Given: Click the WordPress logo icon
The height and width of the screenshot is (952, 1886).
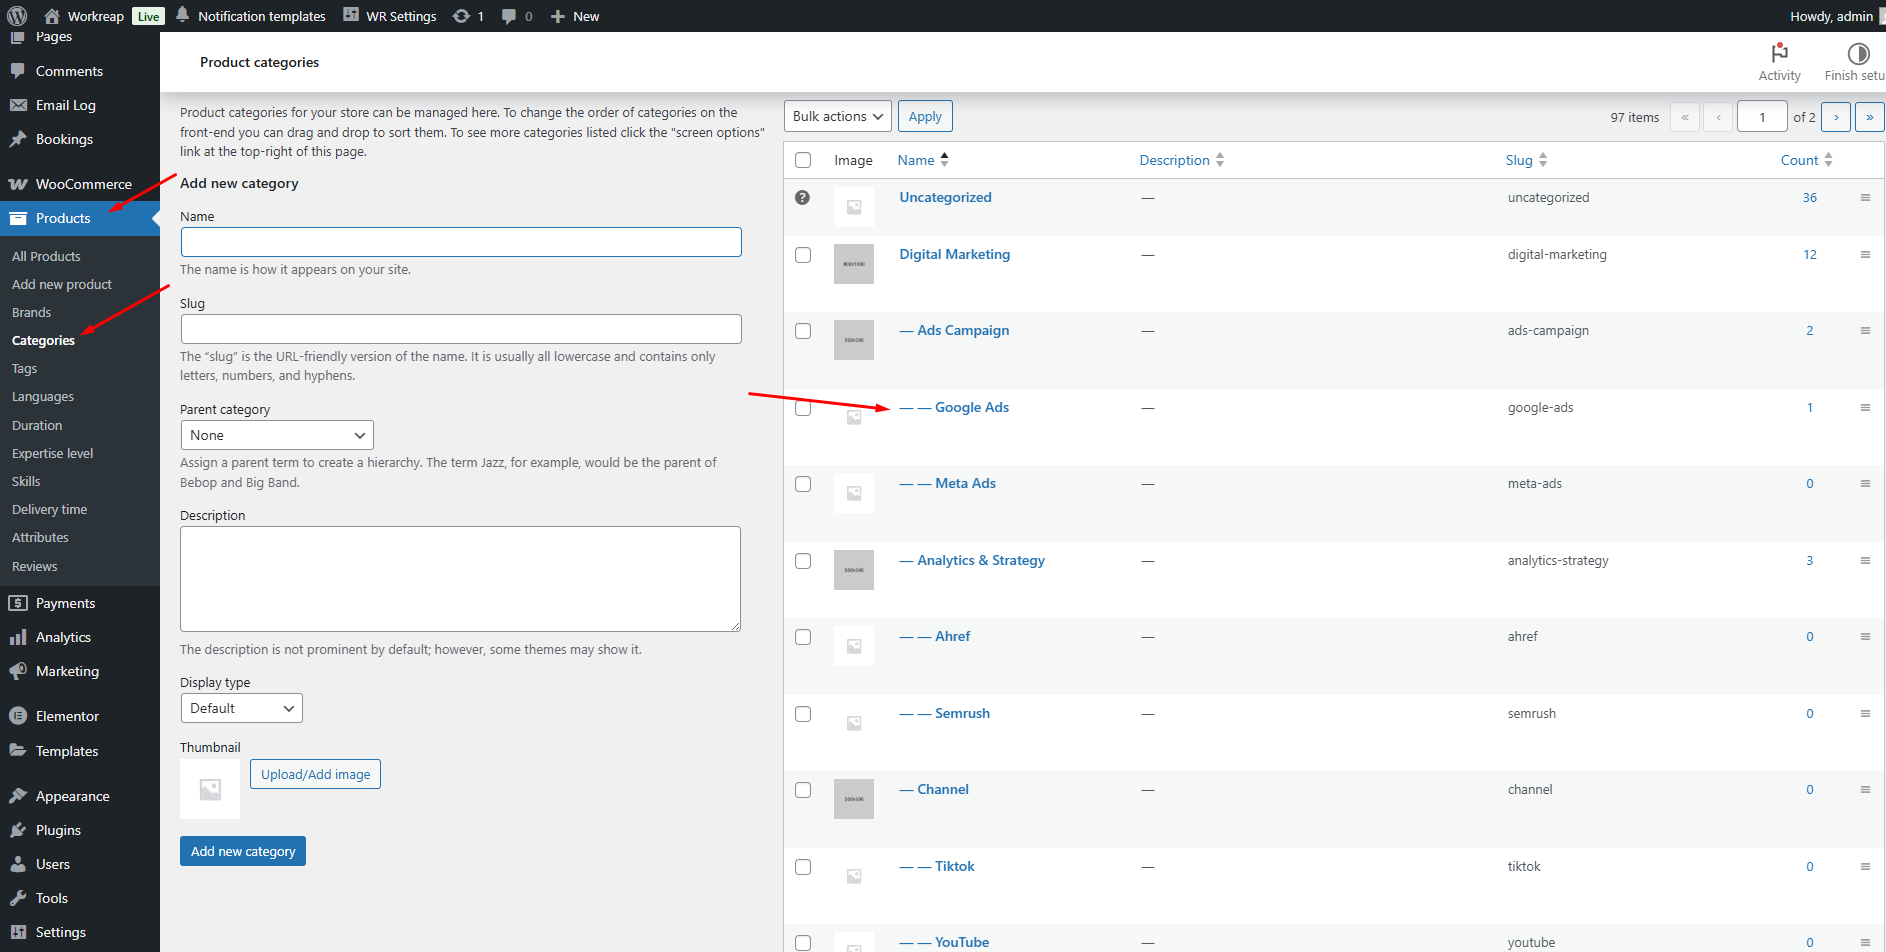Looking at the screenshot, I should tap(17, 16).
